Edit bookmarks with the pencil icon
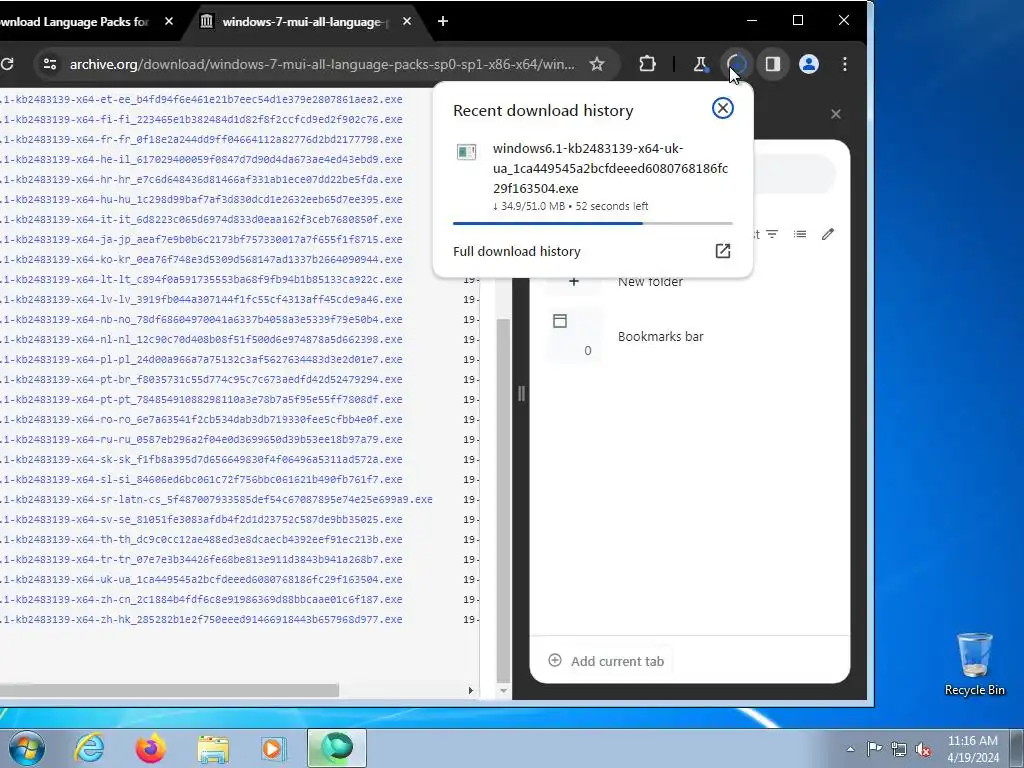The width and height of the screenshot is (1024, 768). (x=827, y=234)
